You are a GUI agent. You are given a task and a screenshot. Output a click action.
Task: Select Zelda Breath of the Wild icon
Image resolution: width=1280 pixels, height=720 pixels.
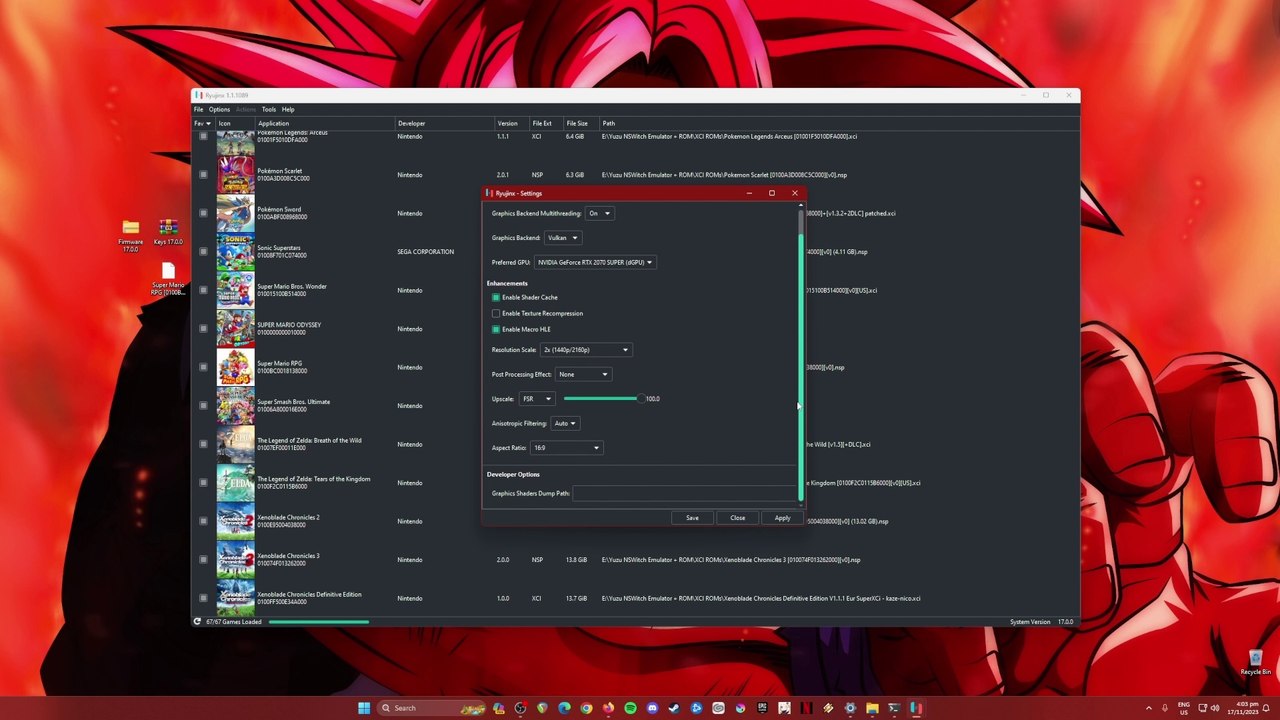pos(235,444)
